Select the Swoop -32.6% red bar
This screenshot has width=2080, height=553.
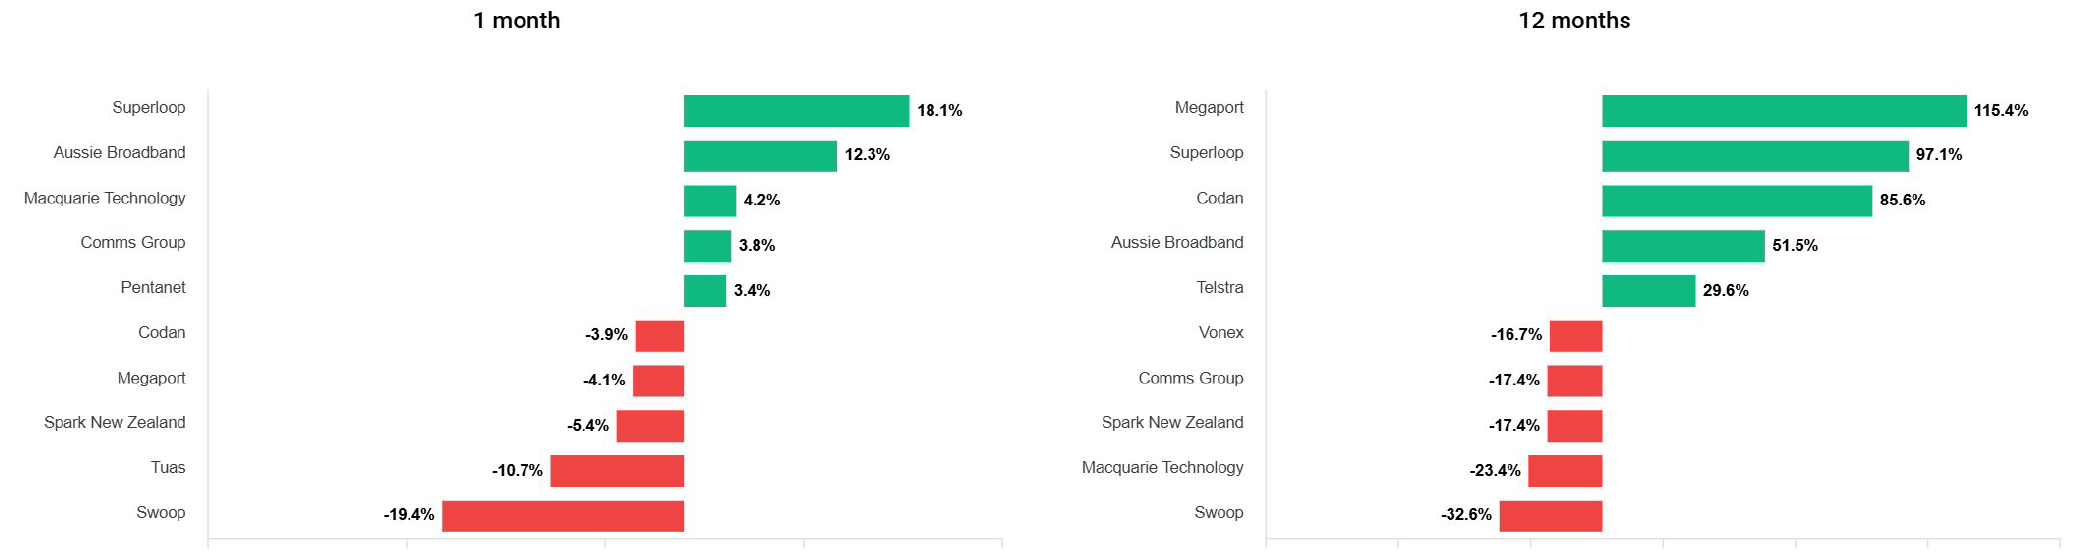(x=1550, y=516)
